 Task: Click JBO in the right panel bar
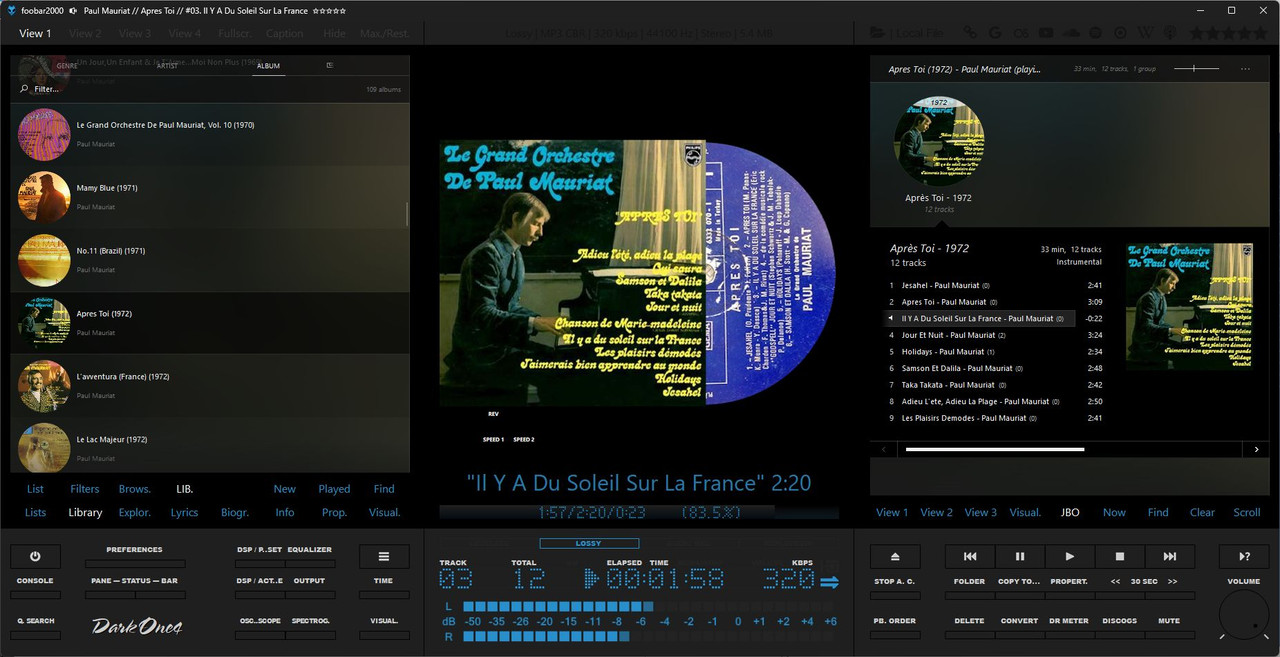click(x=1070, y=512)
